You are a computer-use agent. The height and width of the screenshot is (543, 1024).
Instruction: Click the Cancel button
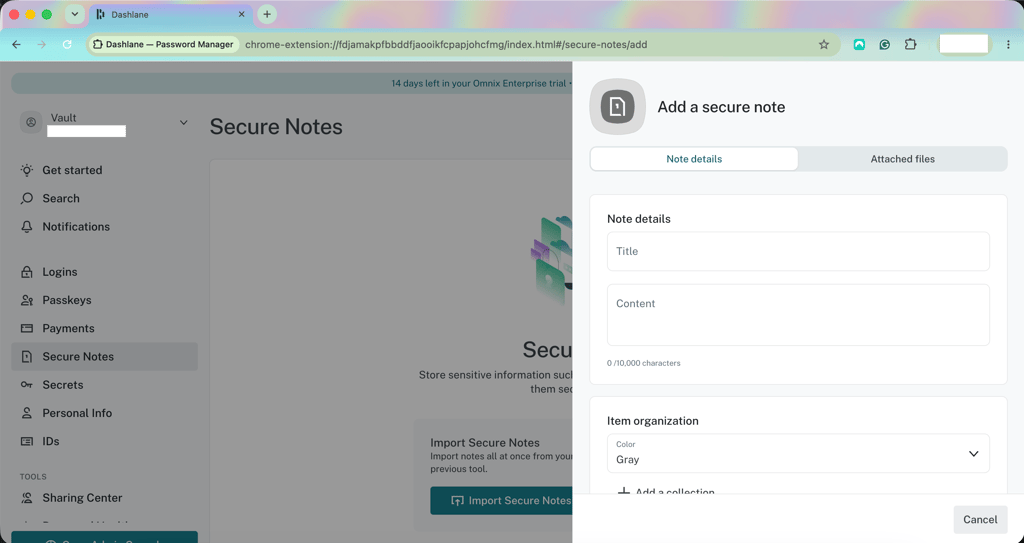coord(980,519)
